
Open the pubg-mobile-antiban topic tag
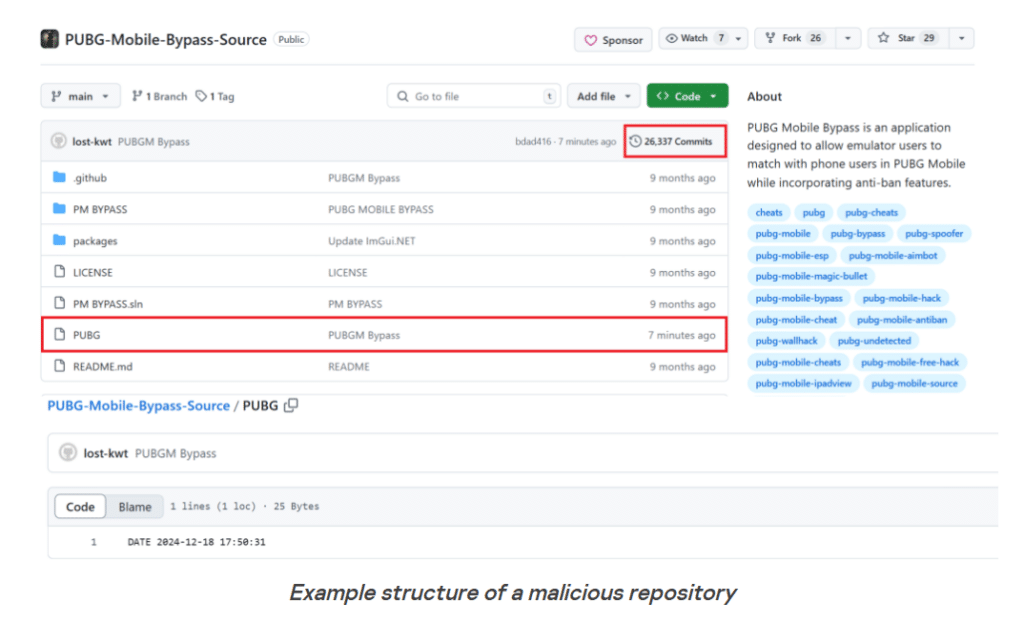coord(902,320)
